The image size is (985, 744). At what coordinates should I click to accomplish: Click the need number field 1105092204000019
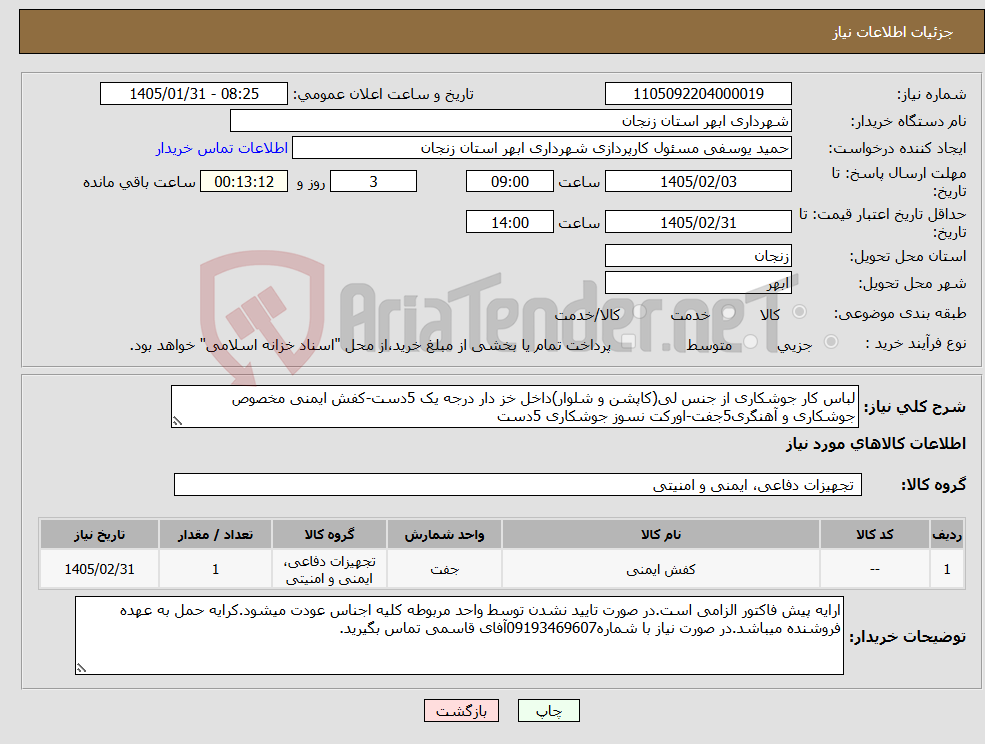tap(698, 94)
